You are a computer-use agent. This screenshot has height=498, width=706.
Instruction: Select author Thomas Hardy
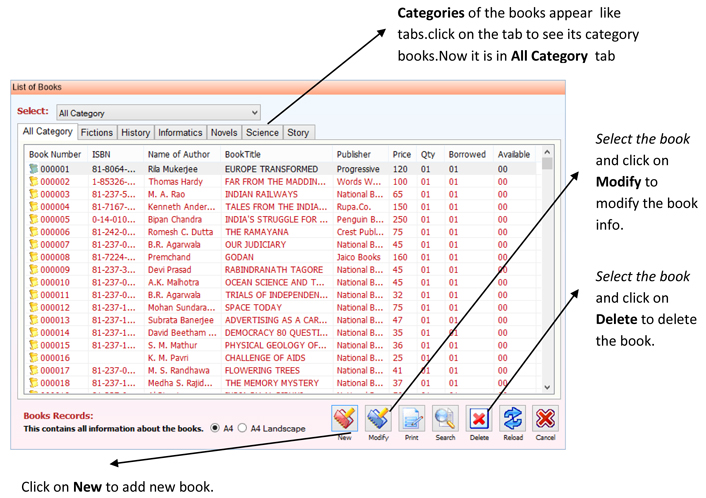pyautogui.click(x=176, y=181)
